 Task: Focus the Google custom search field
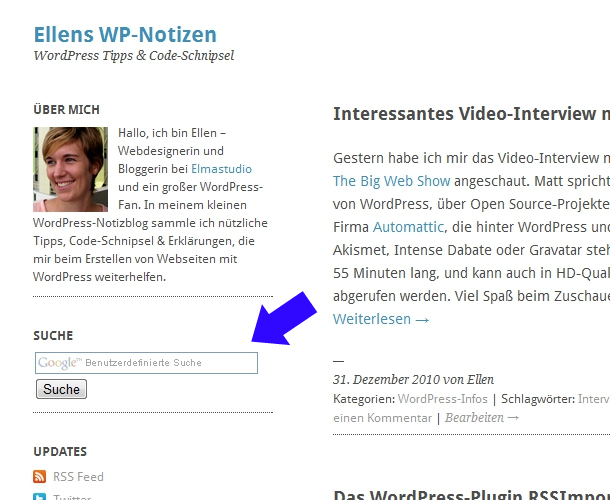(x=146, y=363)
